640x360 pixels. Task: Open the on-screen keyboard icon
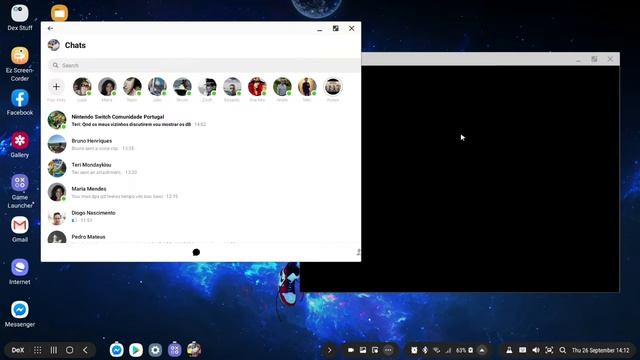[522, 350]
